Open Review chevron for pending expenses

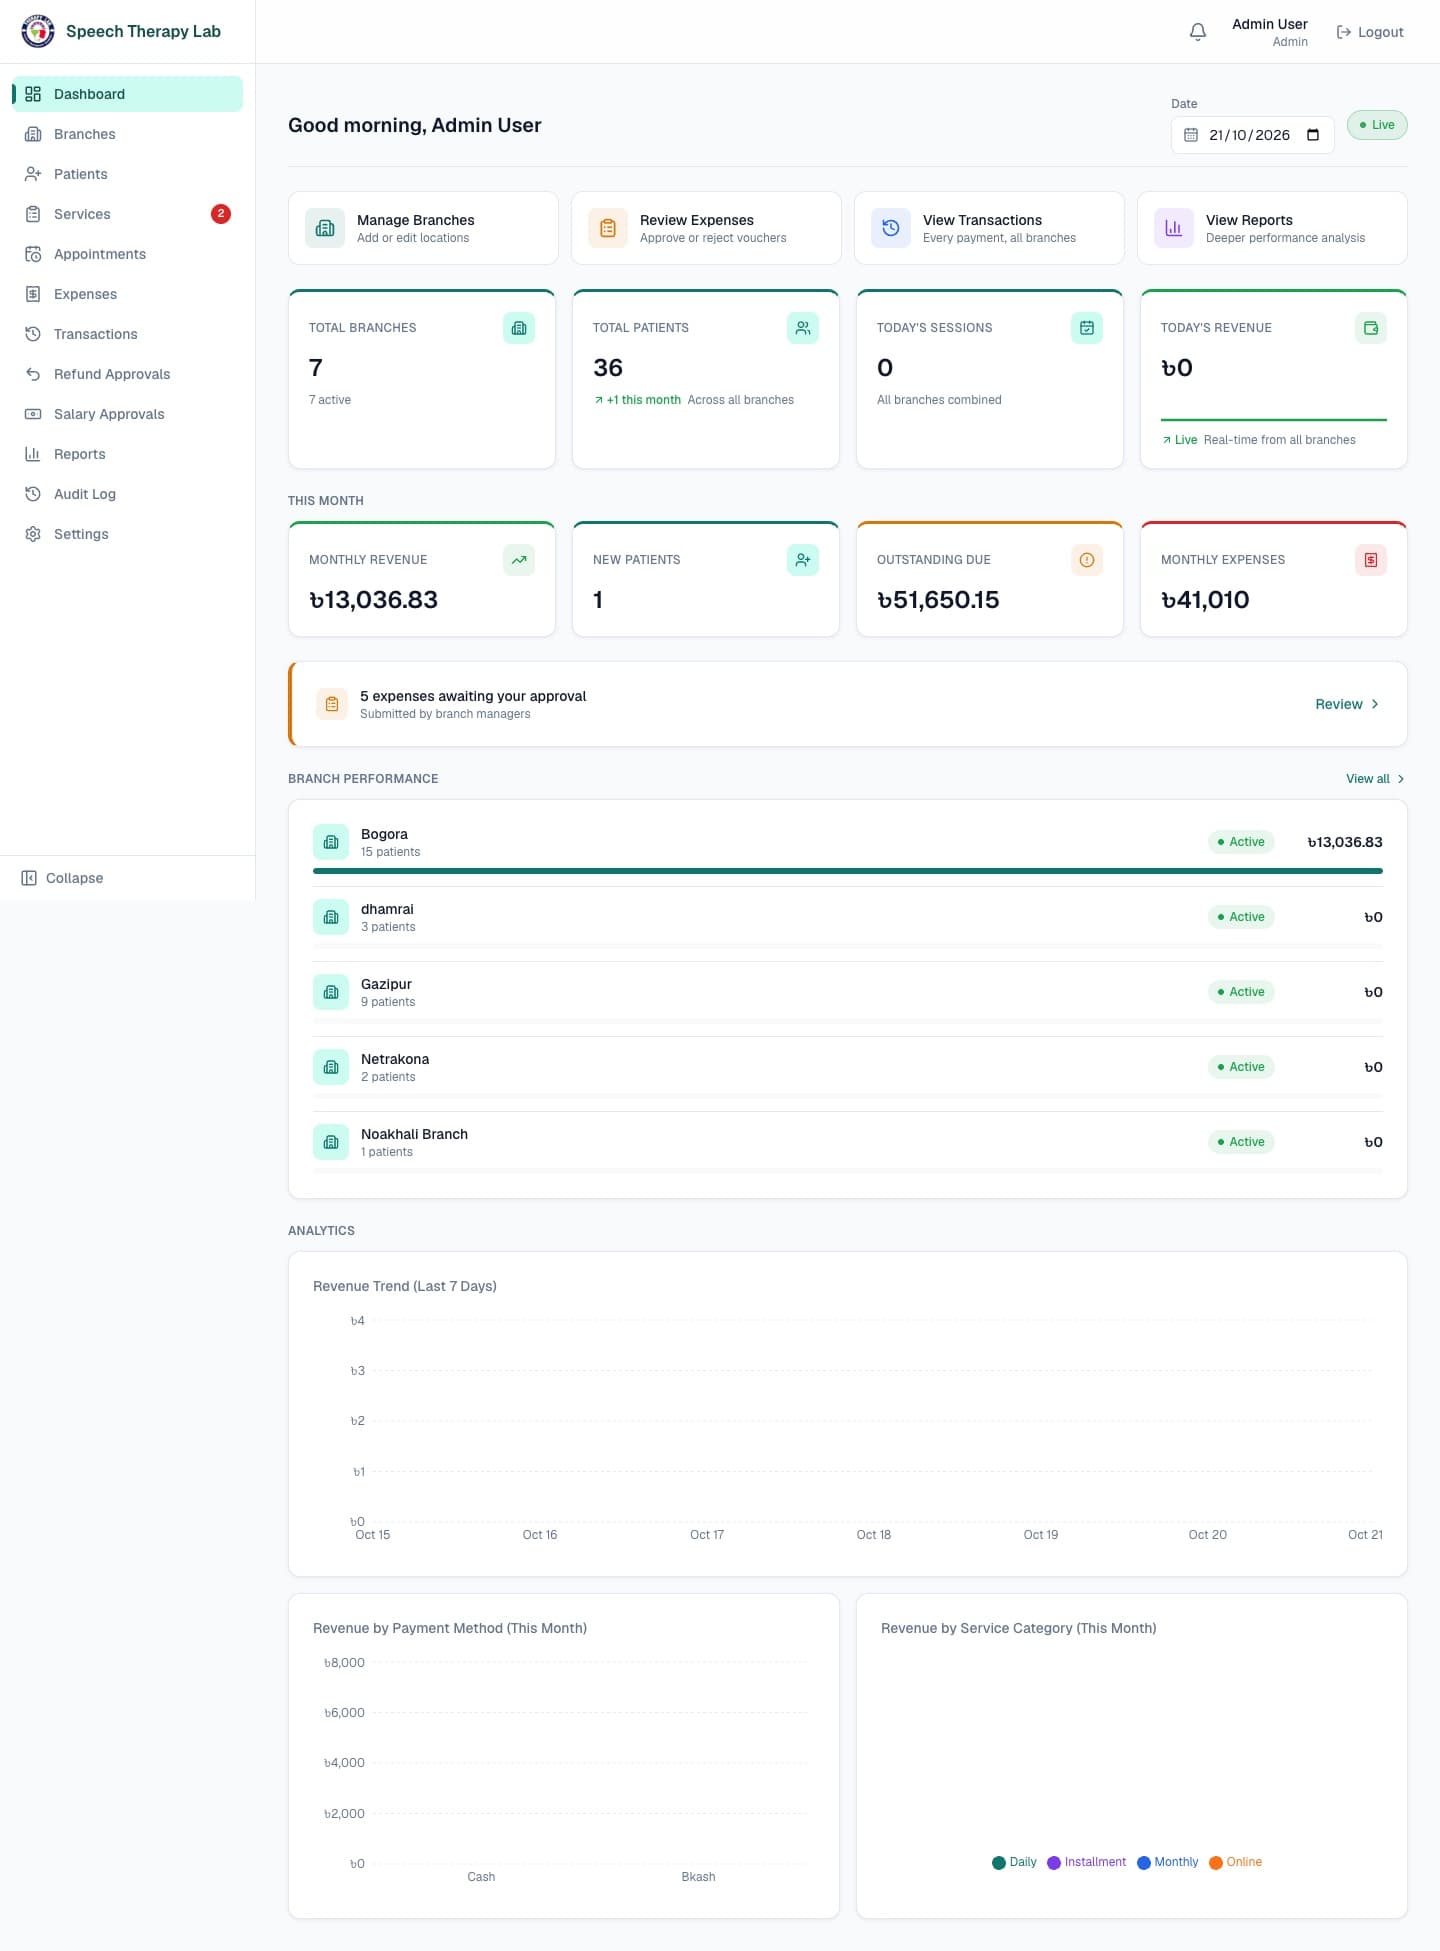(x=1347, y=704)
